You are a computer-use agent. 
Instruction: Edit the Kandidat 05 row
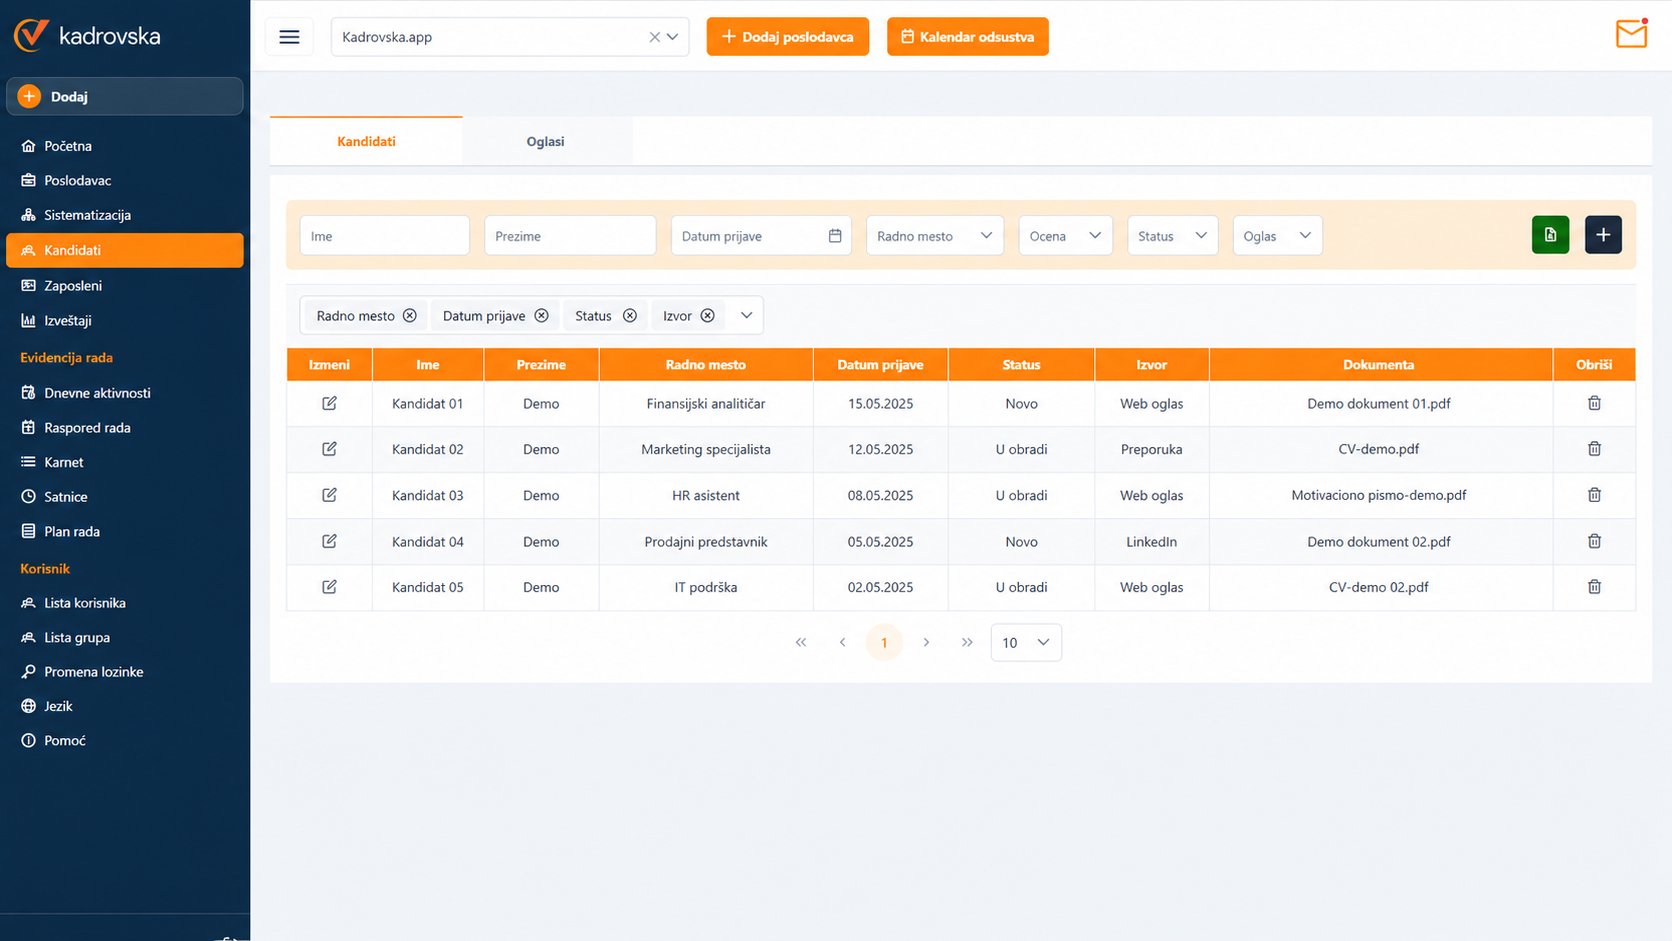tap(329, 587)
